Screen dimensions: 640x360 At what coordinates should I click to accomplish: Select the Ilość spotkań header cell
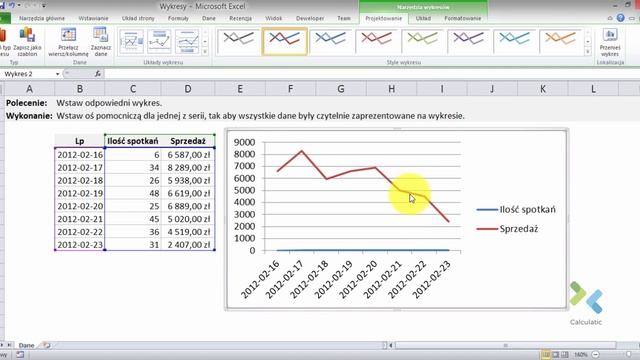click(133, 141)
